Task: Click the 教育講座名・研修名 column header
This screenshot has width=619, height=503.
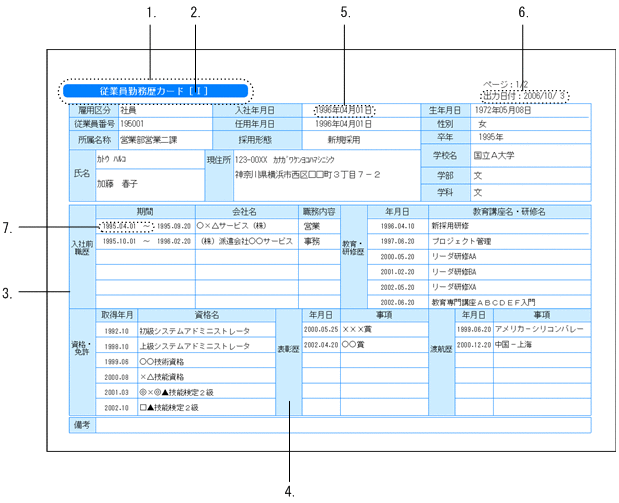Action: coord(509,212)
